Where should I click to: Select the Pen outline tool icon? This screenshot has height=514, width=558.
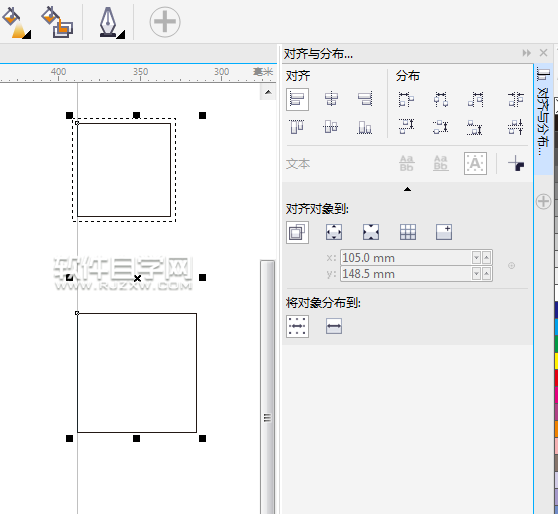click(x=111, y=23)
